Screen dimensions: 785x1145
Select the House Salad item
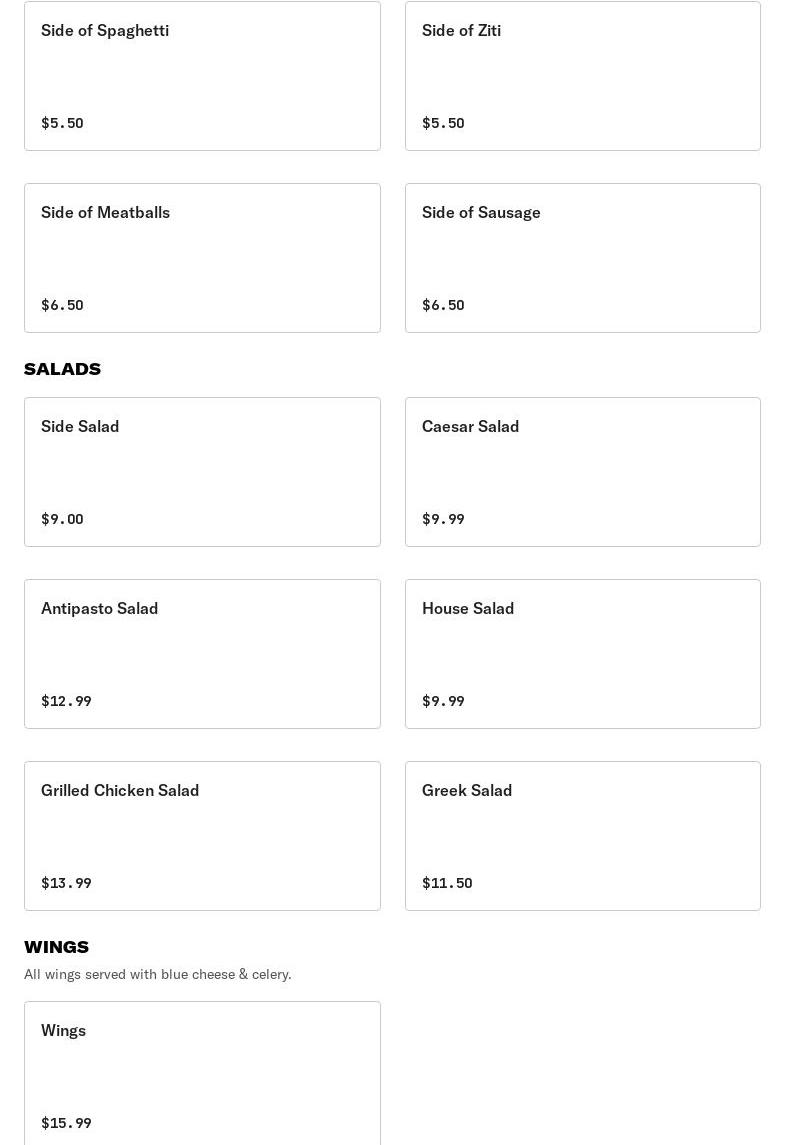tap(582, 653)
